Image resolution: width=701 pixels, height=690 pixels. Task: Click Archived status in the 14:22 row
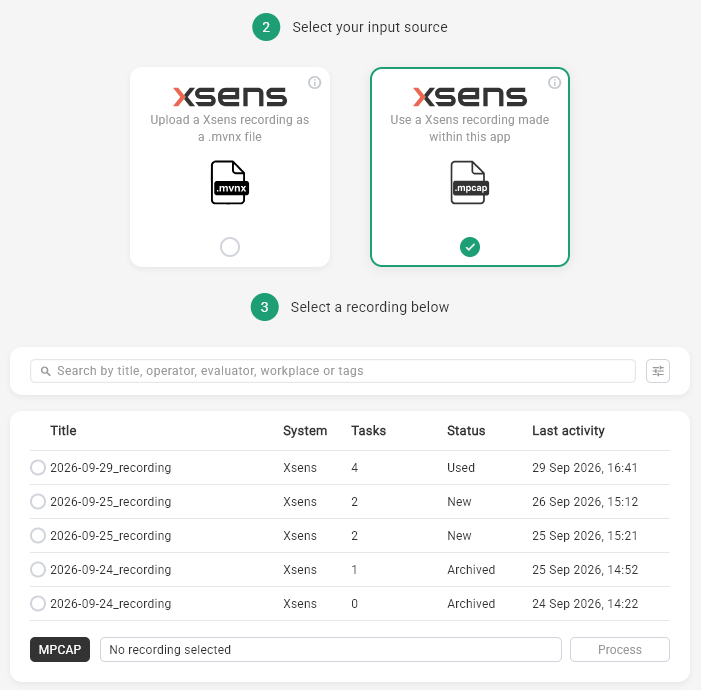coord(471,603)
